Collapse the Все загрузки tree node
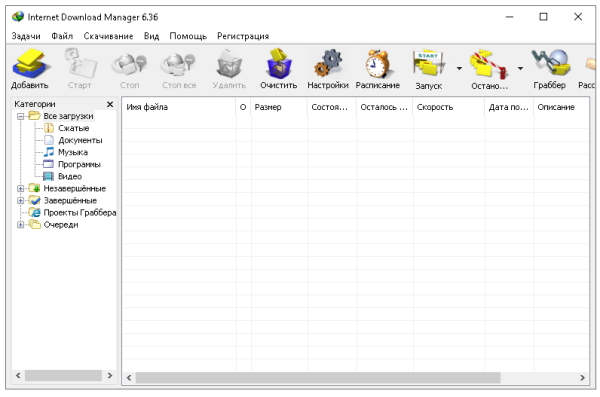 point(21,116)
